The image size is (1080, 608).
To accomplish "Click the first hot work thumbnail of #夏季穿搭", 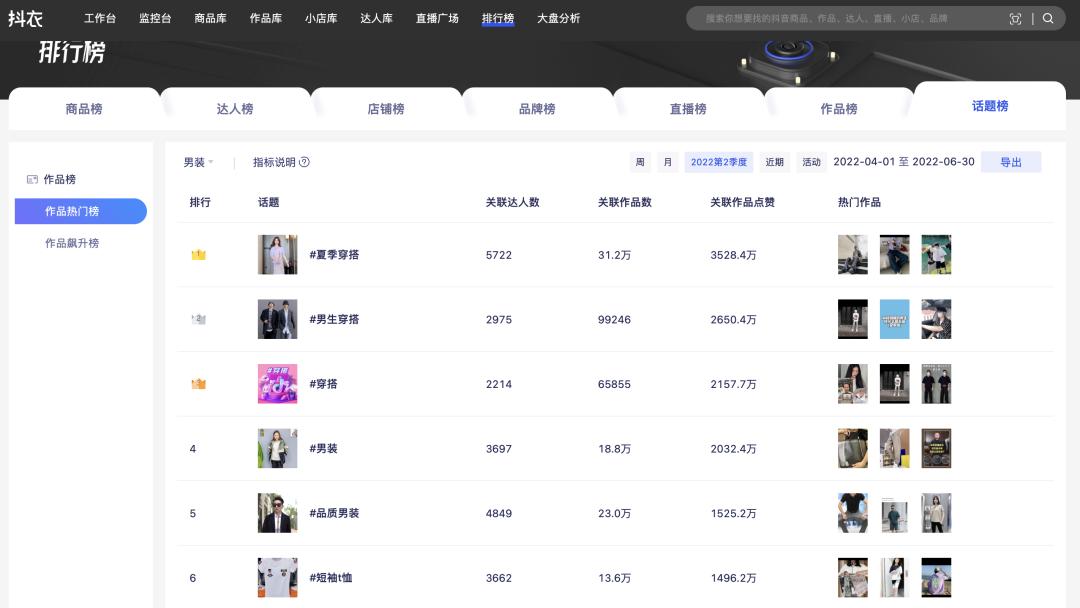I will click(852, 255).
